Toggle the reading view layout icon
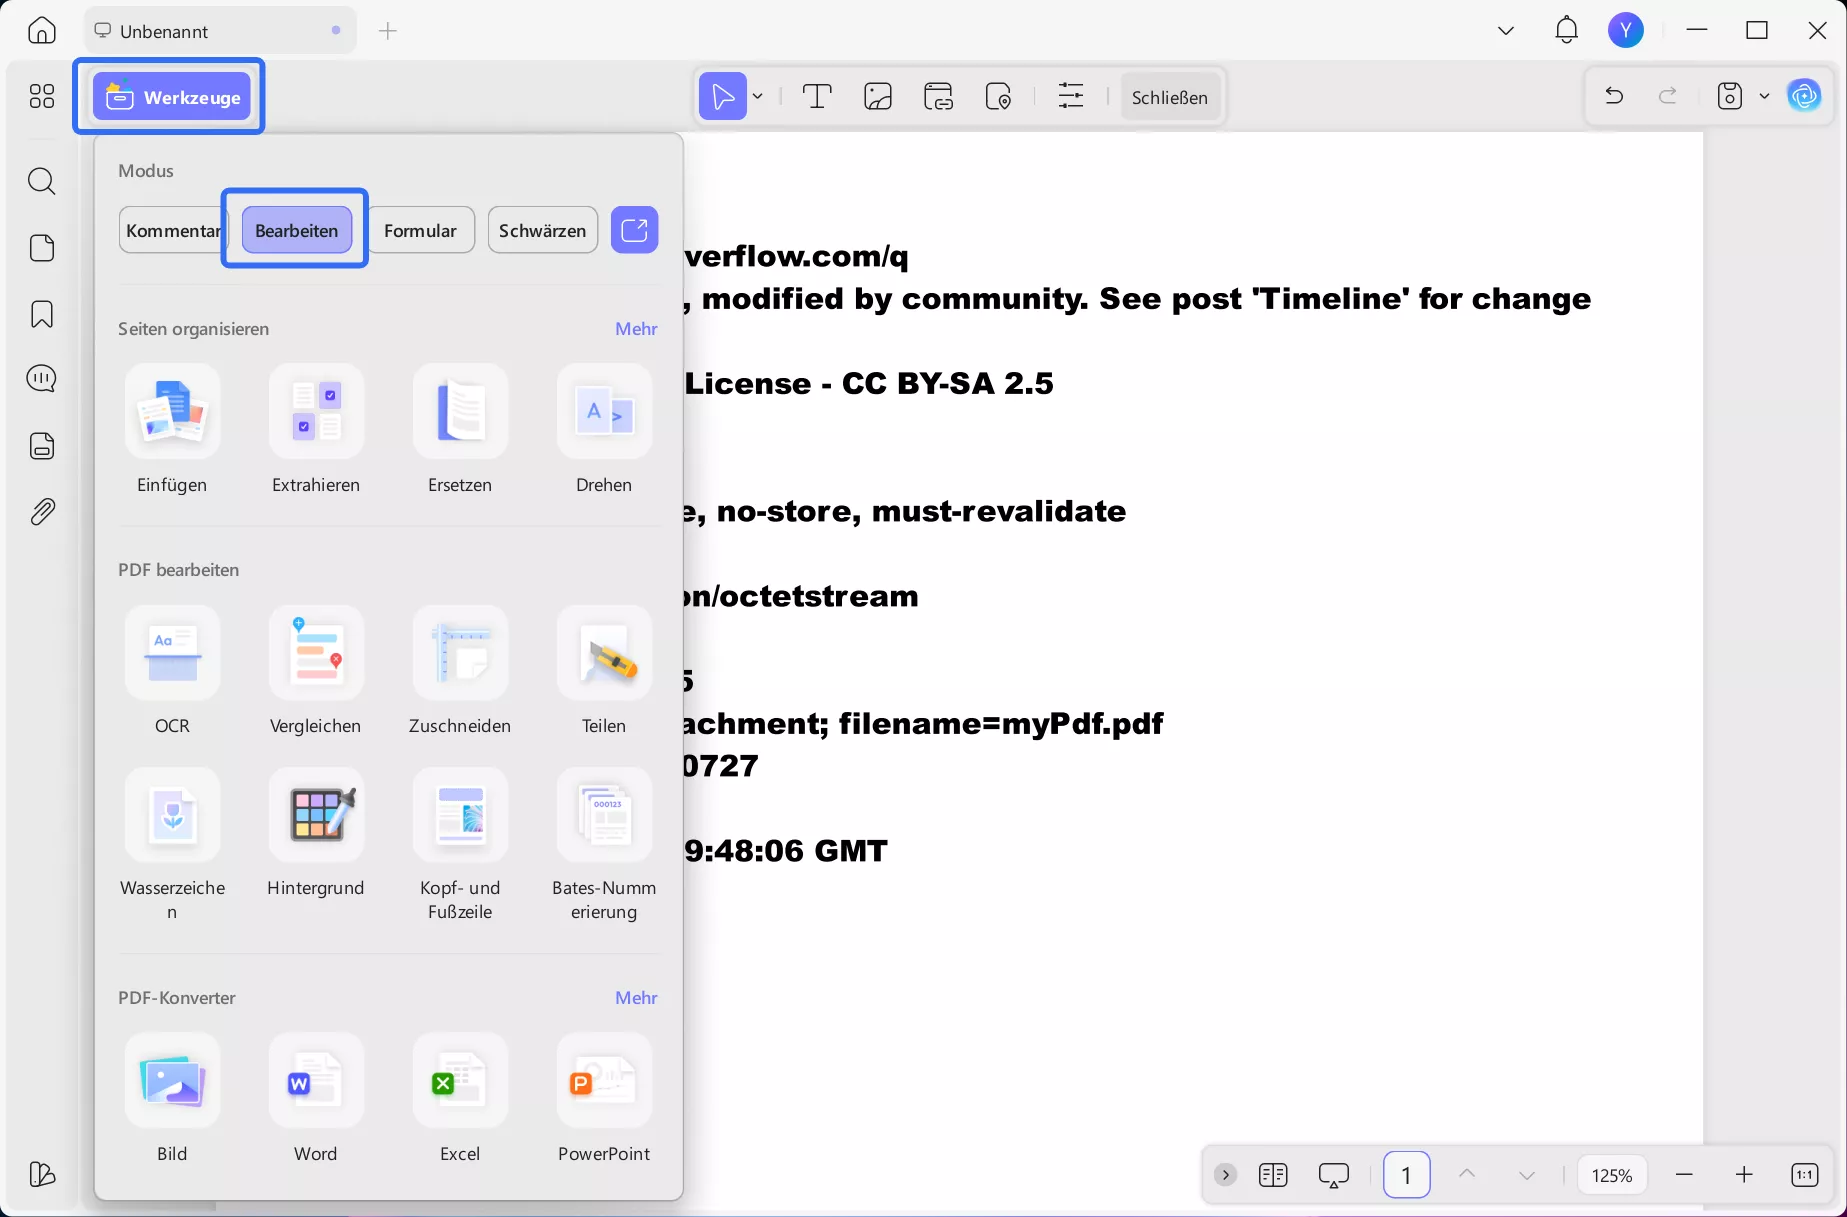 point(1273,1175)
